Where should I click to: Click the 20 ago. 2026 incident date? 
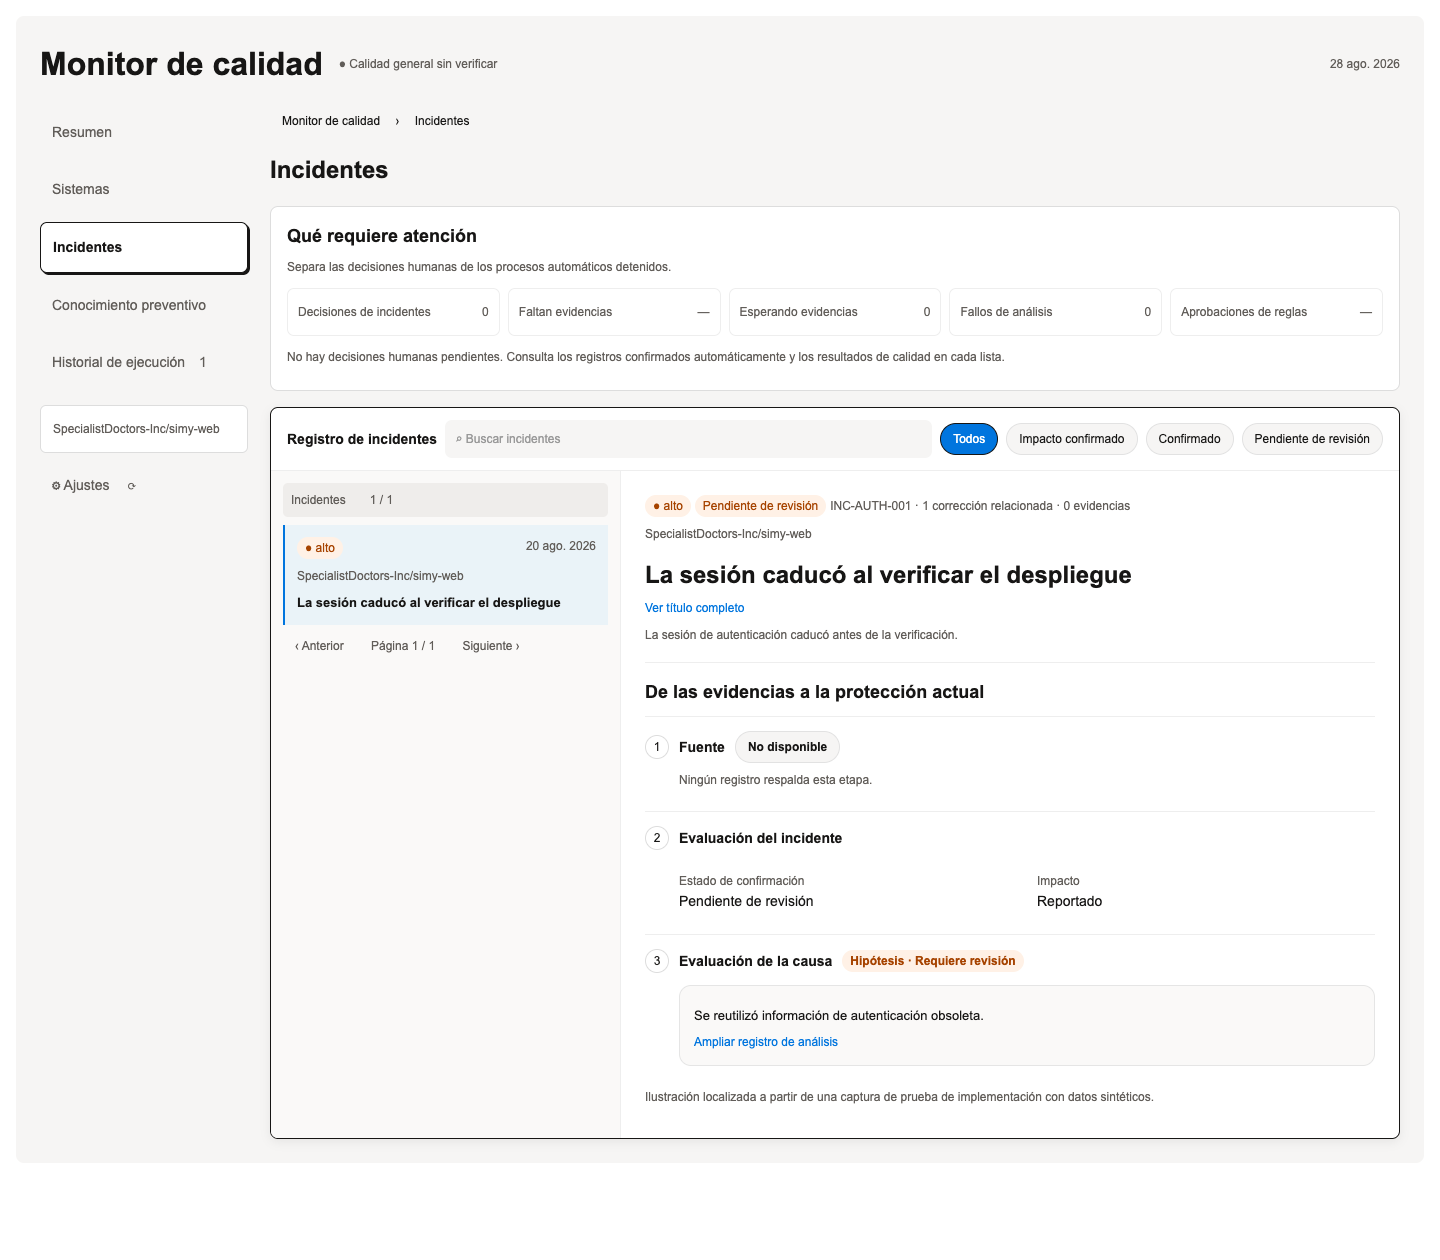(561, 546)
